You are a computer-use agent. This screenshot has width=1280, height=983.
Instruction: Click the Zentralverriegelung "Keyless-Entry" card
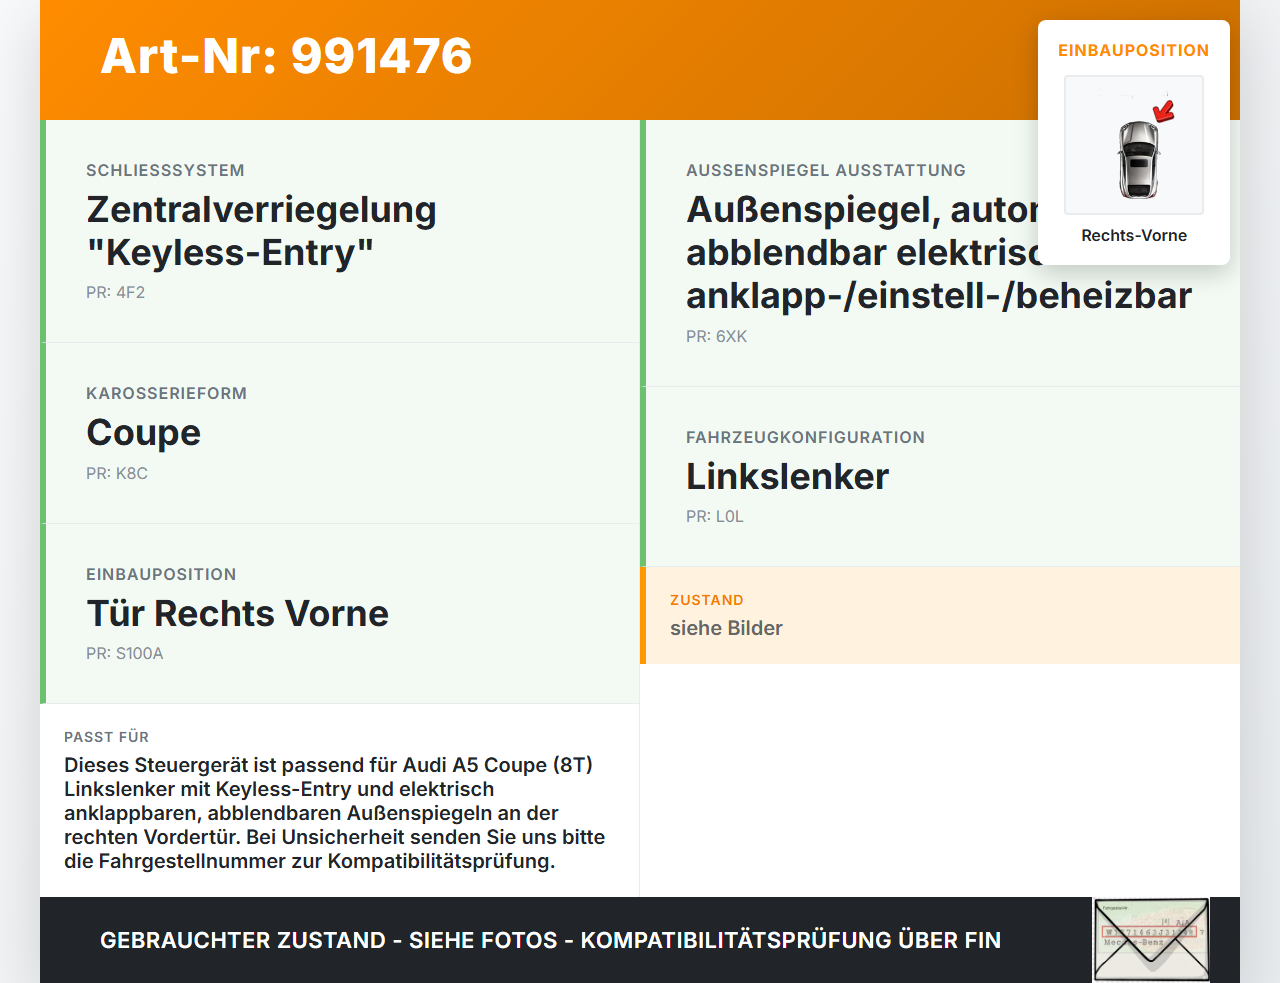(340, 231)
